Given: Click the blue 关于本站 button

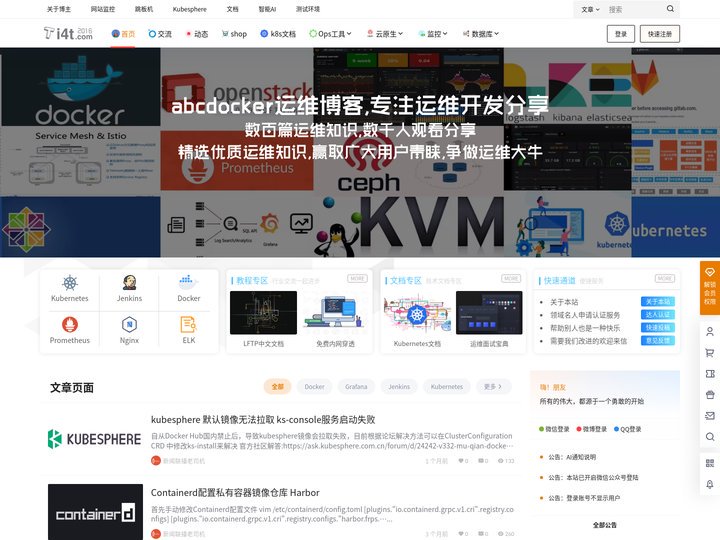Looking at the screenshot, I should pyautogui.click(x=658, y=302).
